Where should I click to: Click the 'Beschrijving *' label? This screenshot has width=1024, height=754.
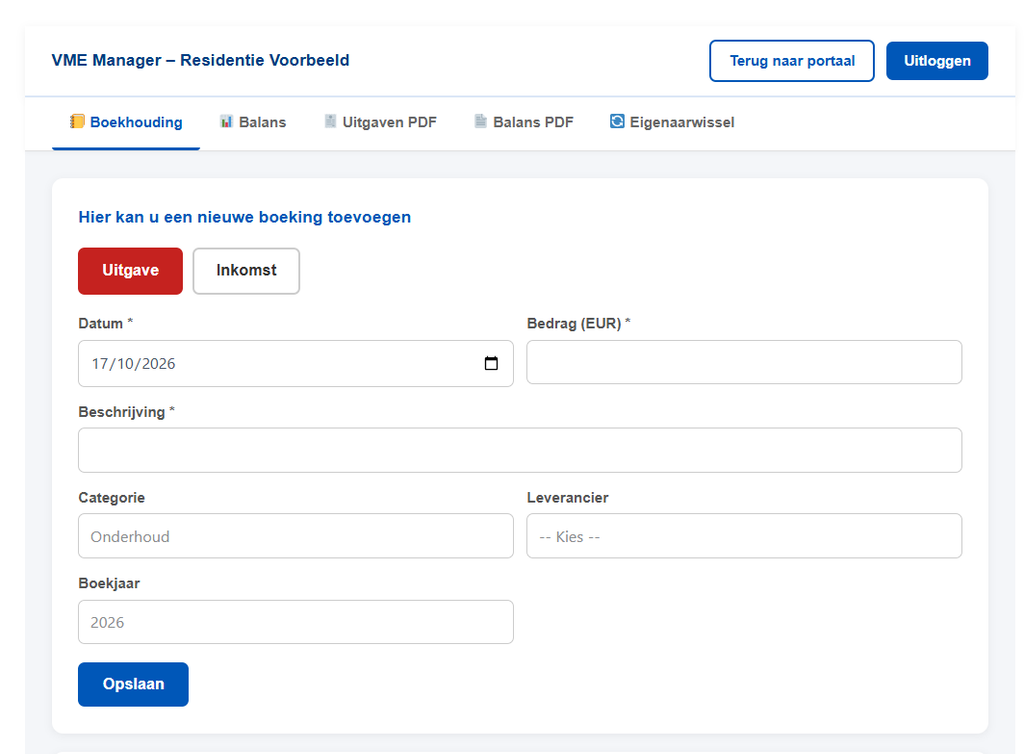(127, 412)
